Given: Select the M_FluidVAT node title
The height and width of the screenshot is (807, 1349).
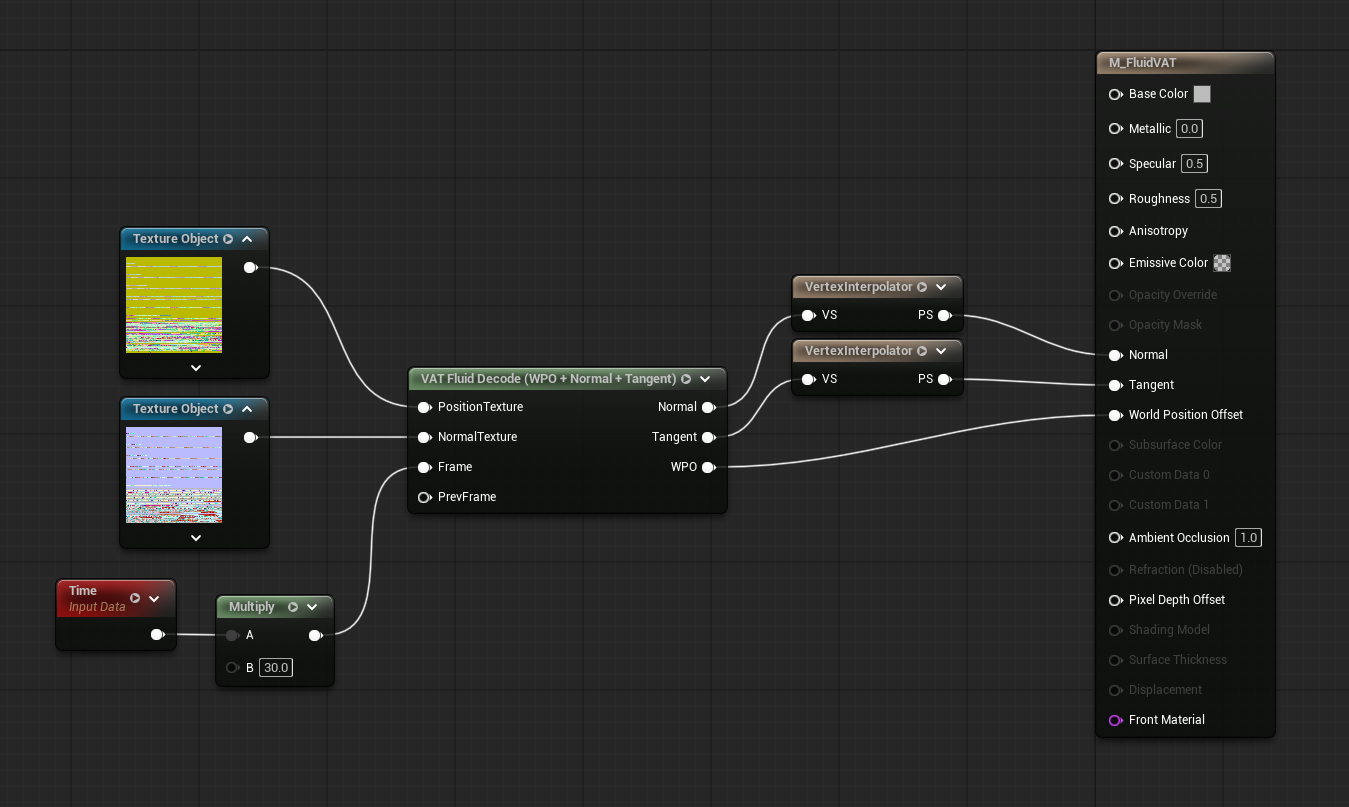Looking at the screenshot, I should pos(1142,63).
